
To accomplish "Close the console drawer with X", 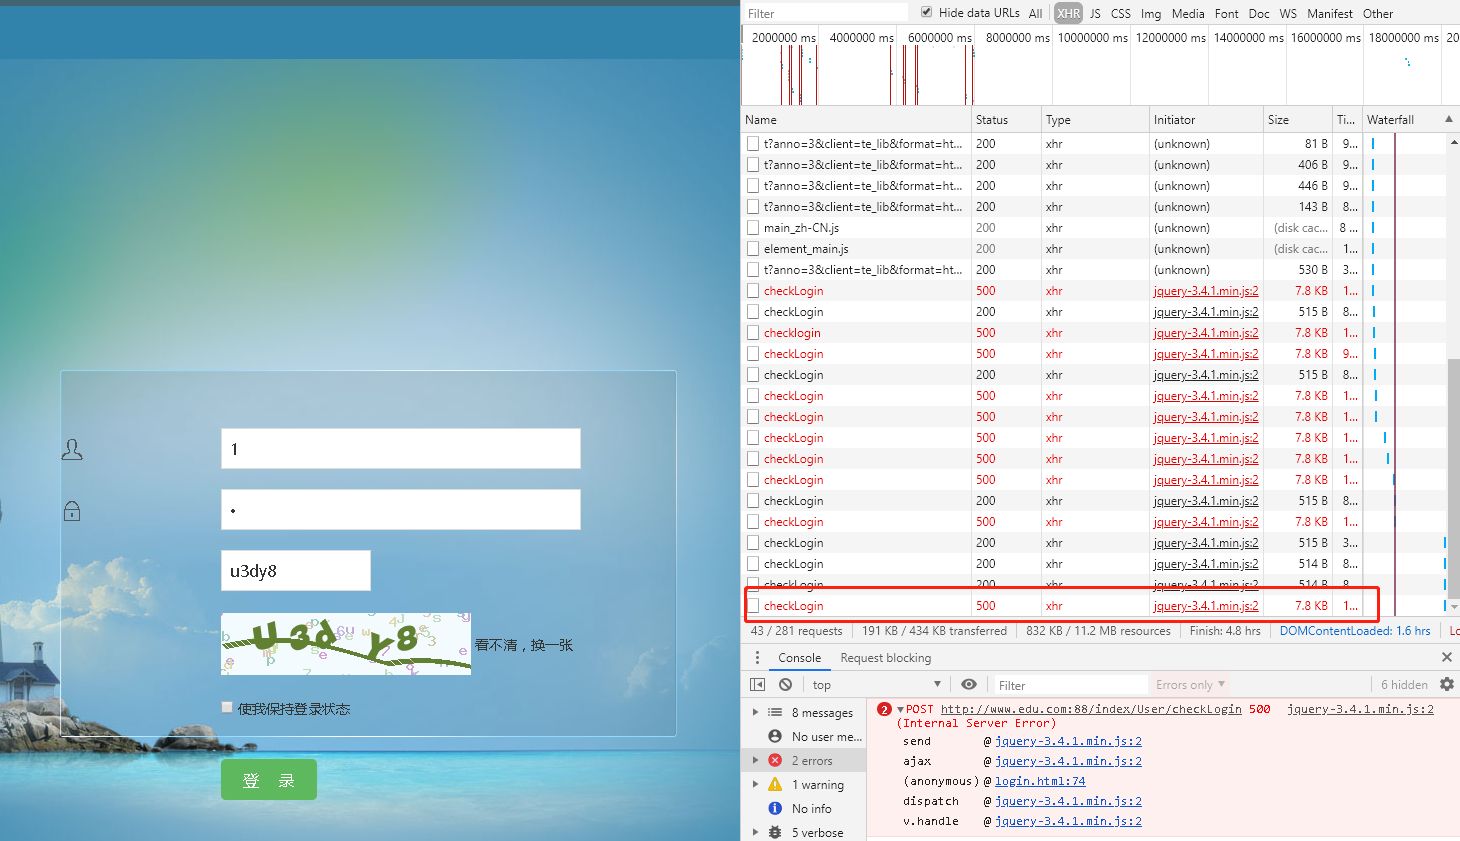I will coord(1446,657).
